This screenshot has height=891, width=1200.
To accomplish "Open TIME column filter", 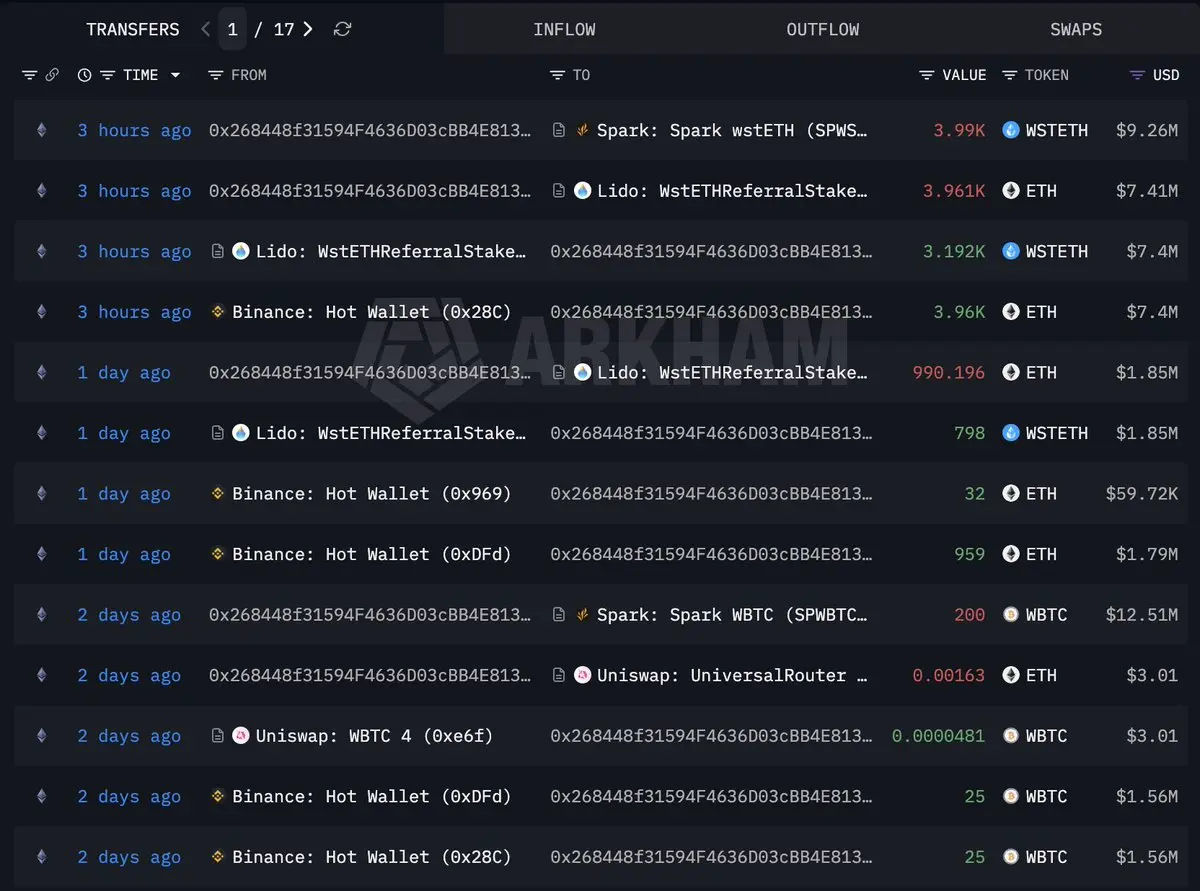I will (x=107, y=75).
